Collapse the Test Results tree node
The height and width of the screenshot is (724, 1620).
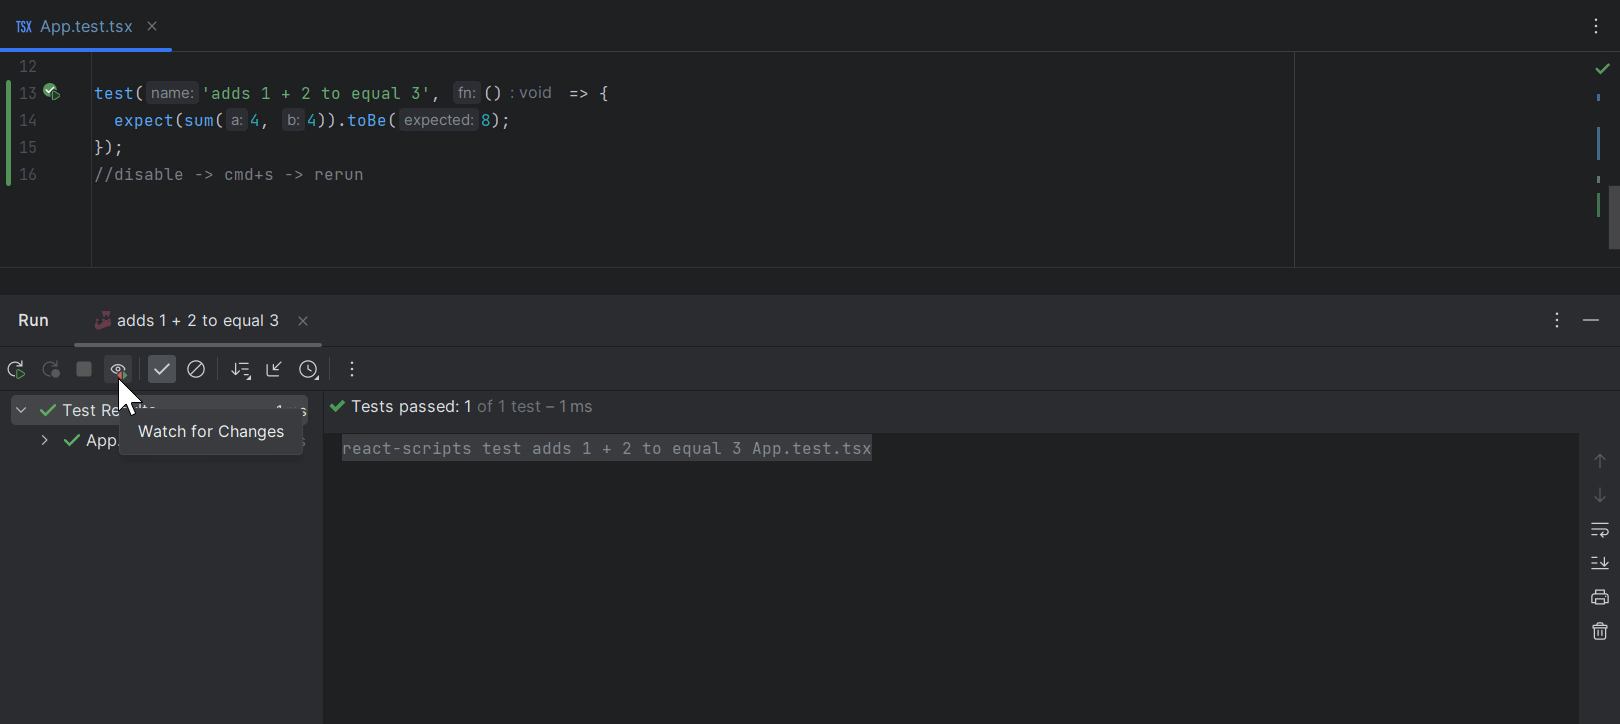coord(21,410)
